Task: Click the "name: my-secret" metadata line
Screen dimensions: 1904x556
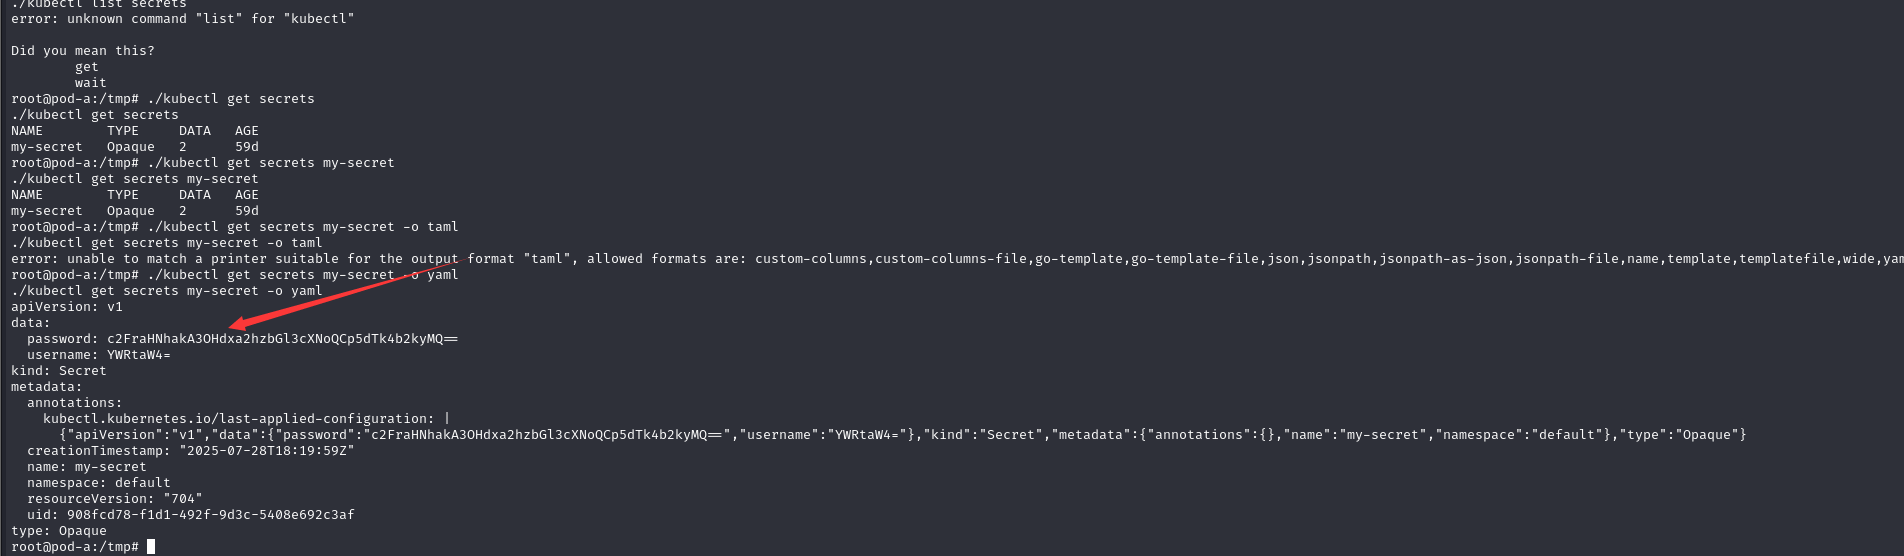Action: 86,467
